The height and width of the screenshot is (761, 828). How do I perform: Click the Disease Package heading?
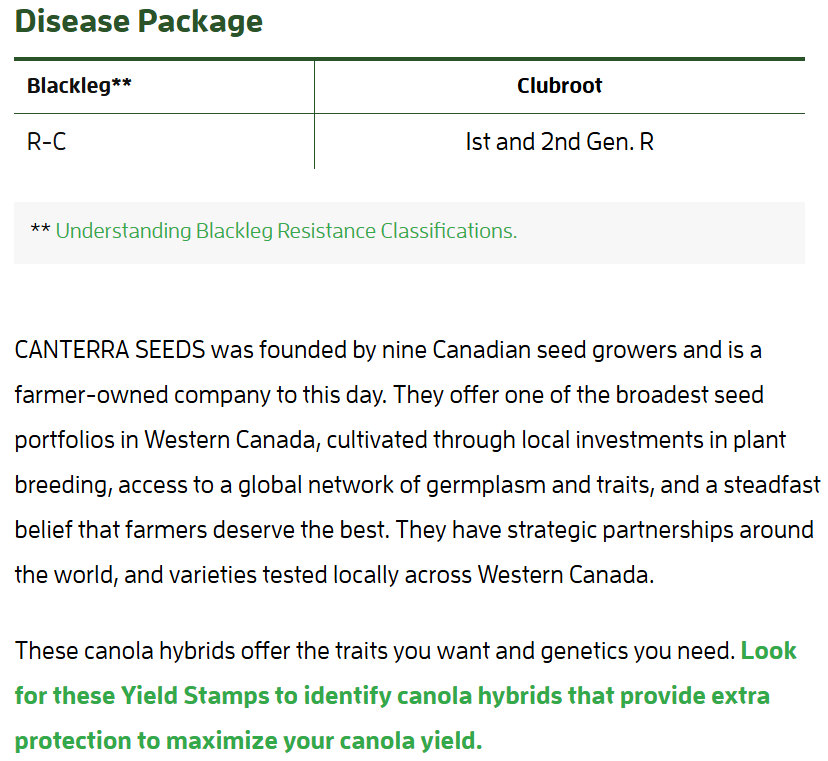coord(139,21)
